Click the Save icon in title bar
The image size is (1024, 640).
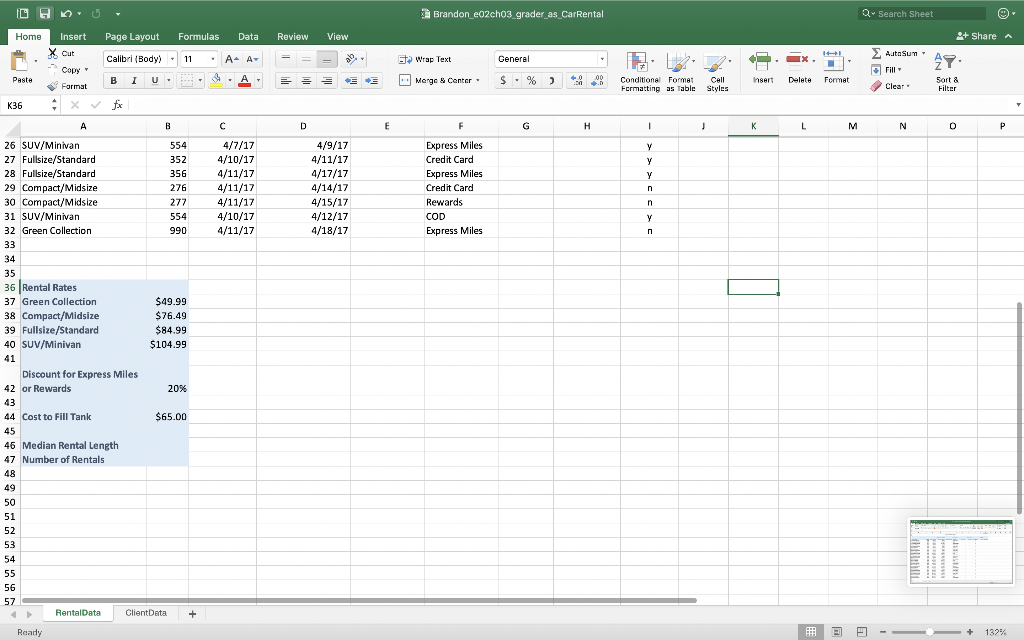pyautogui.click(x=44, y=13)
